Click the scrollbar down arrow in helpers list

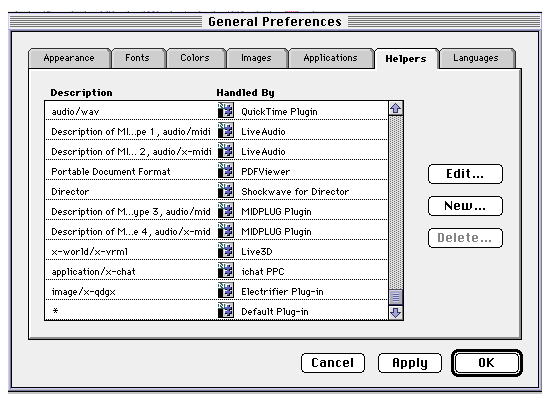[396, 313]
